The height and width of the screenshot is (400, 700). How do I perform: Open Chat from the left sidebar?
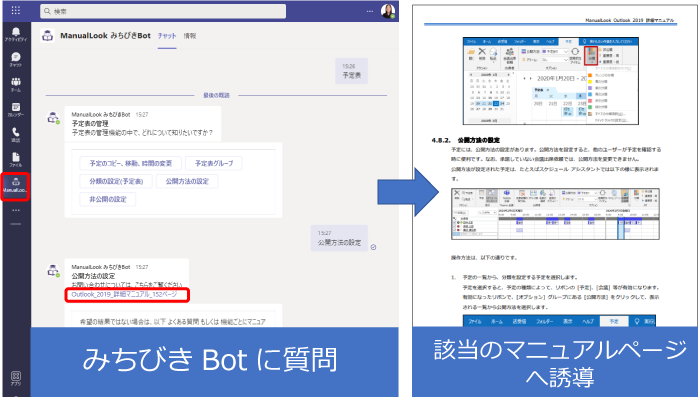(16, 59)
